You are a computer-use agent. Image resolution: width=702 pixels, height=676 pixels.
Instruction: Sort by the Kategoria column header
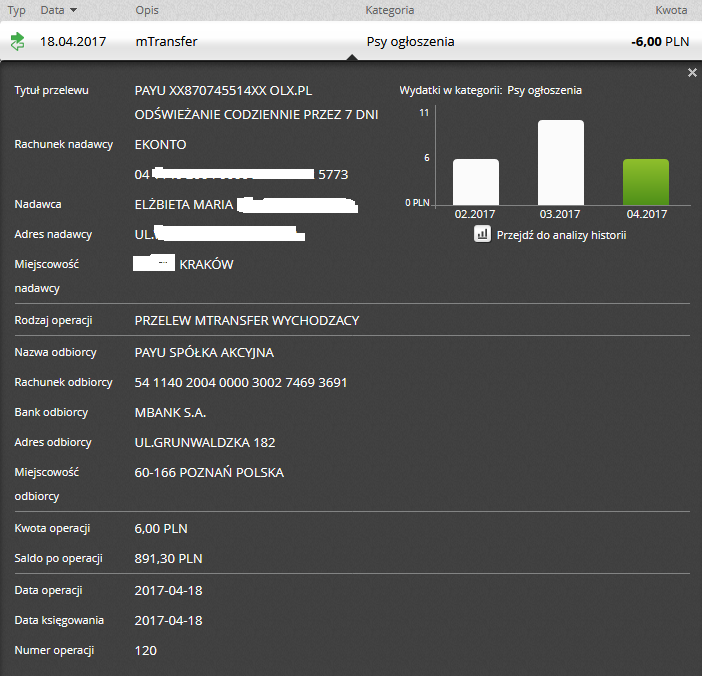pos(390,10)
